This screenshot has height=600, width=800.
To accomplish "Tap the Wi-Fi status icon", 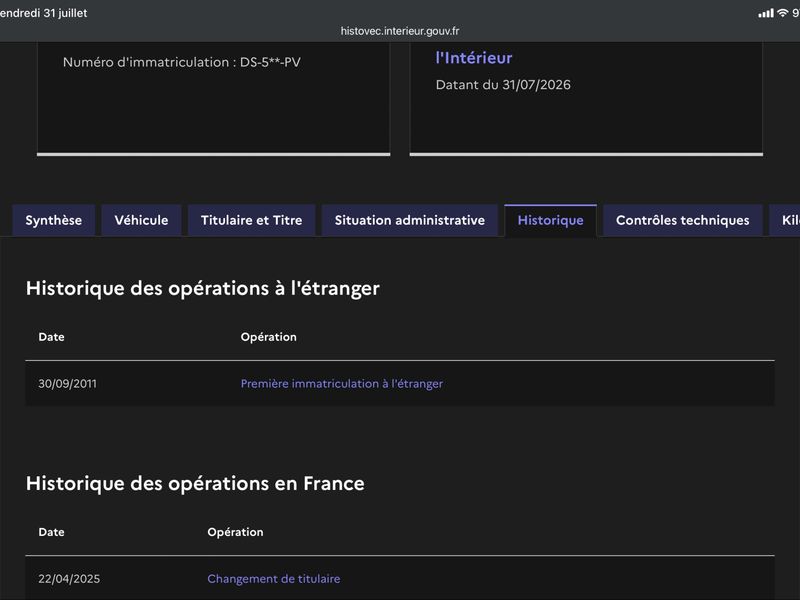I will pos(783,13).
